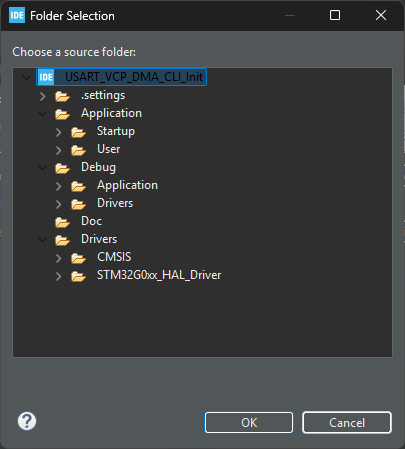Select the top-level Drivers folder name
405x449 pixels.
click(99, 239)
